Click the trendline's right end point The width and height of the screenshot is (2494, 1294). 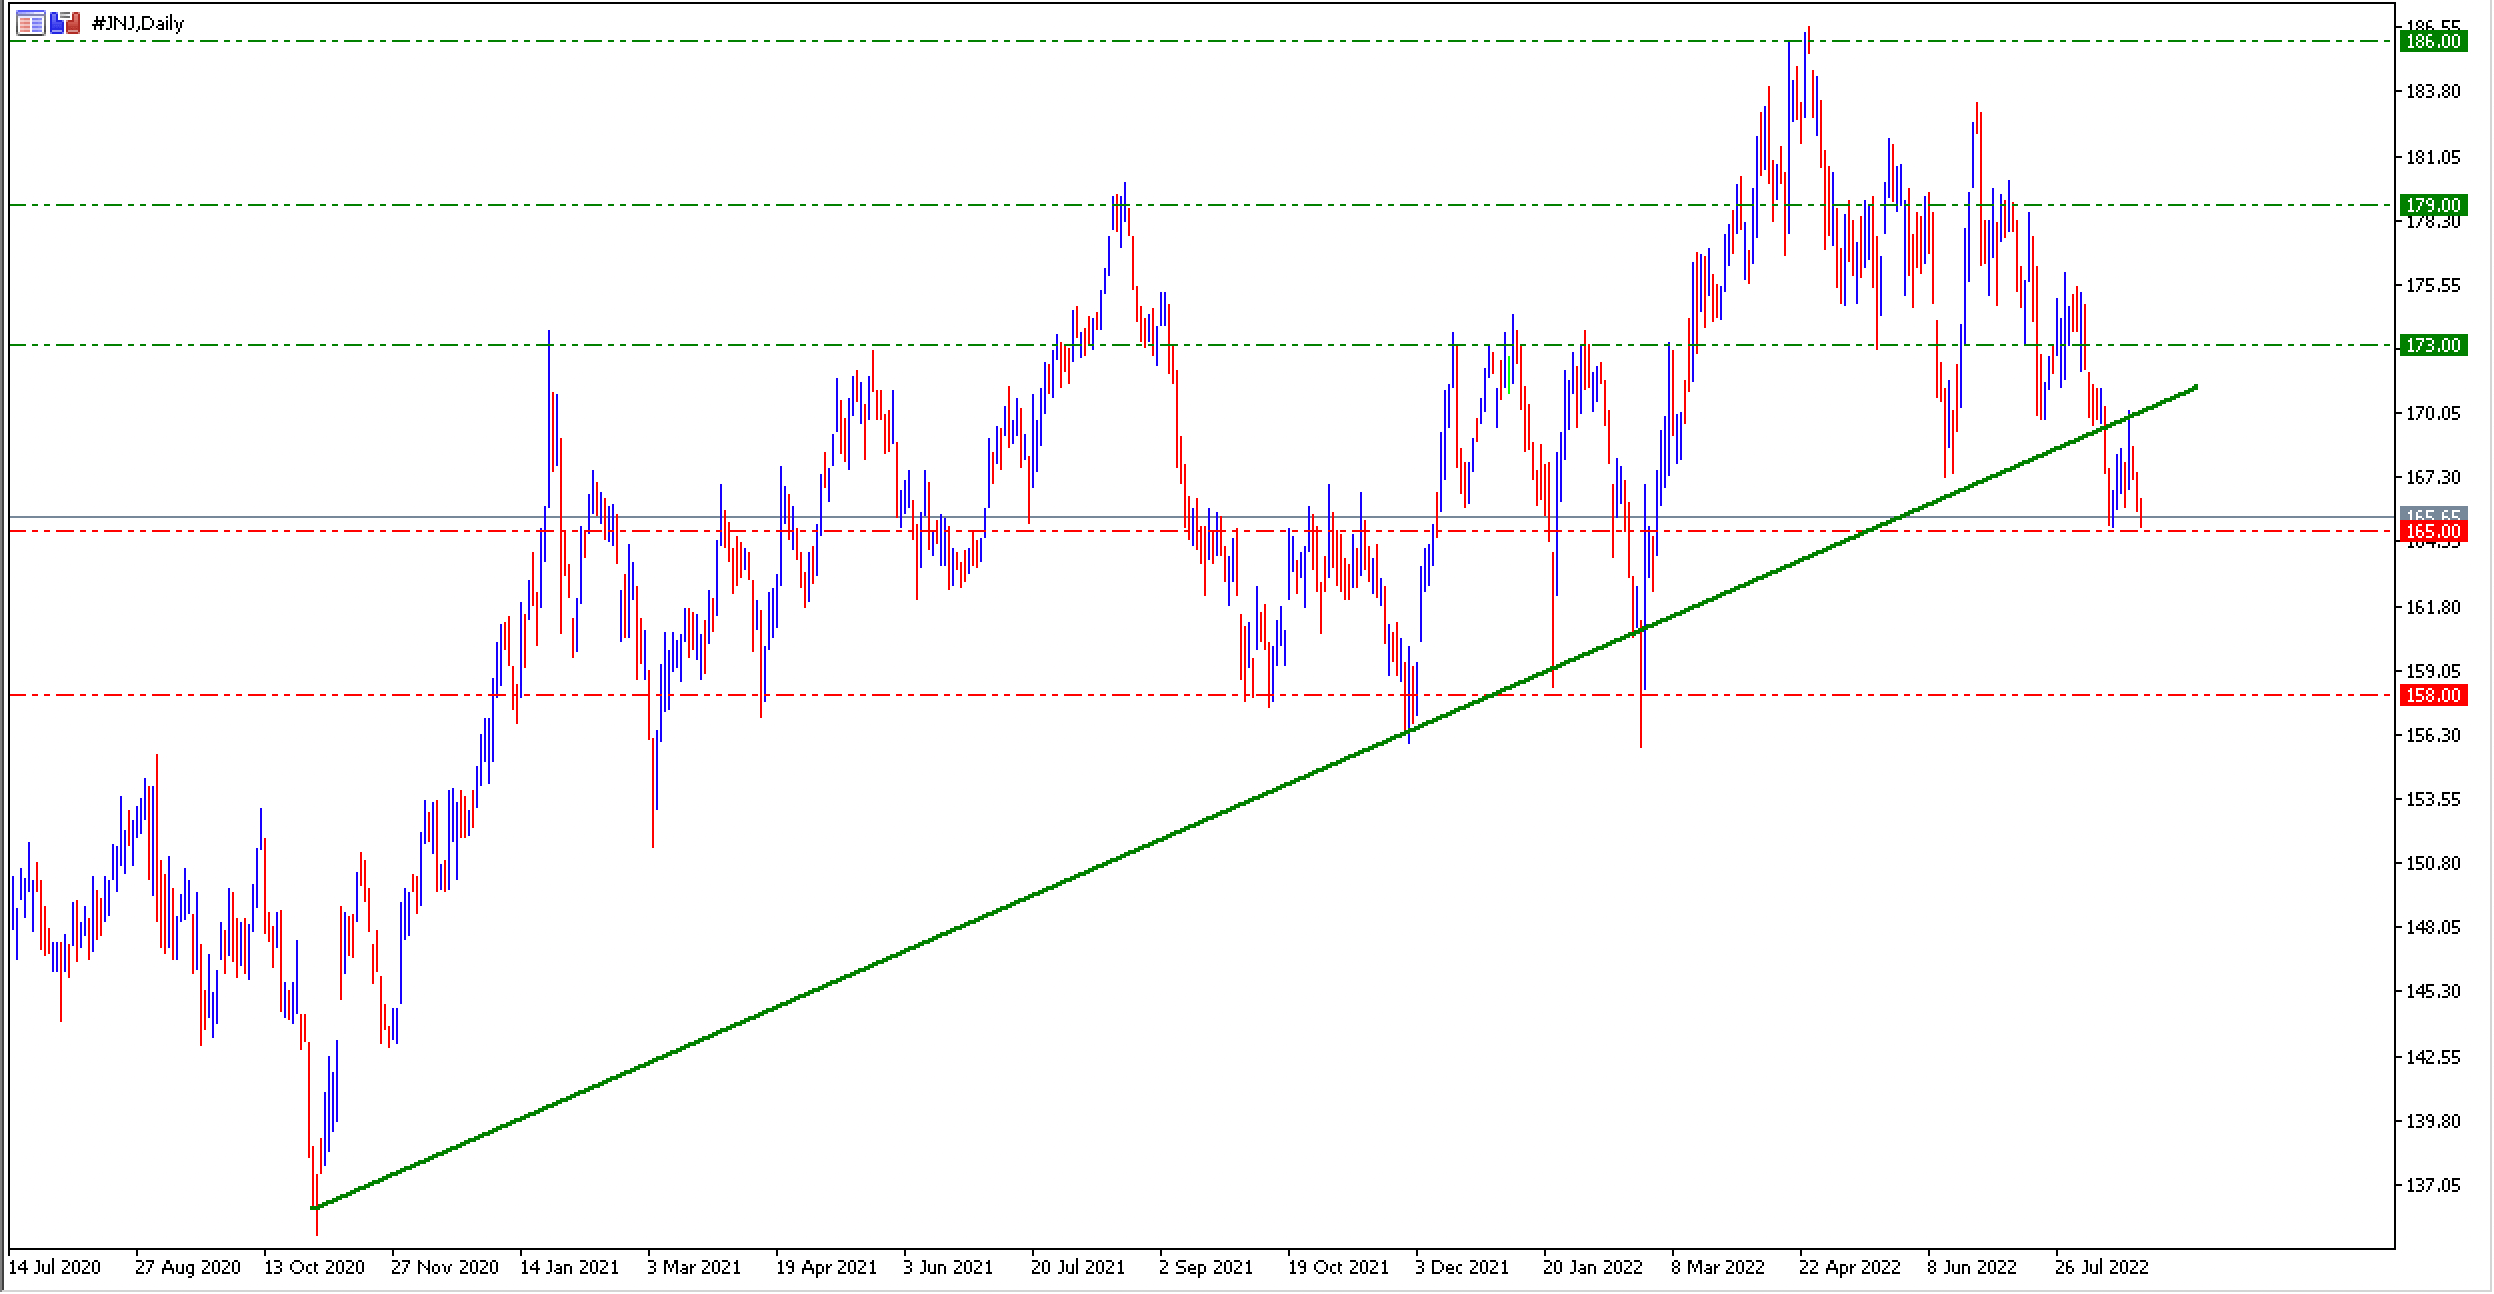click(x=2196, y=386)
